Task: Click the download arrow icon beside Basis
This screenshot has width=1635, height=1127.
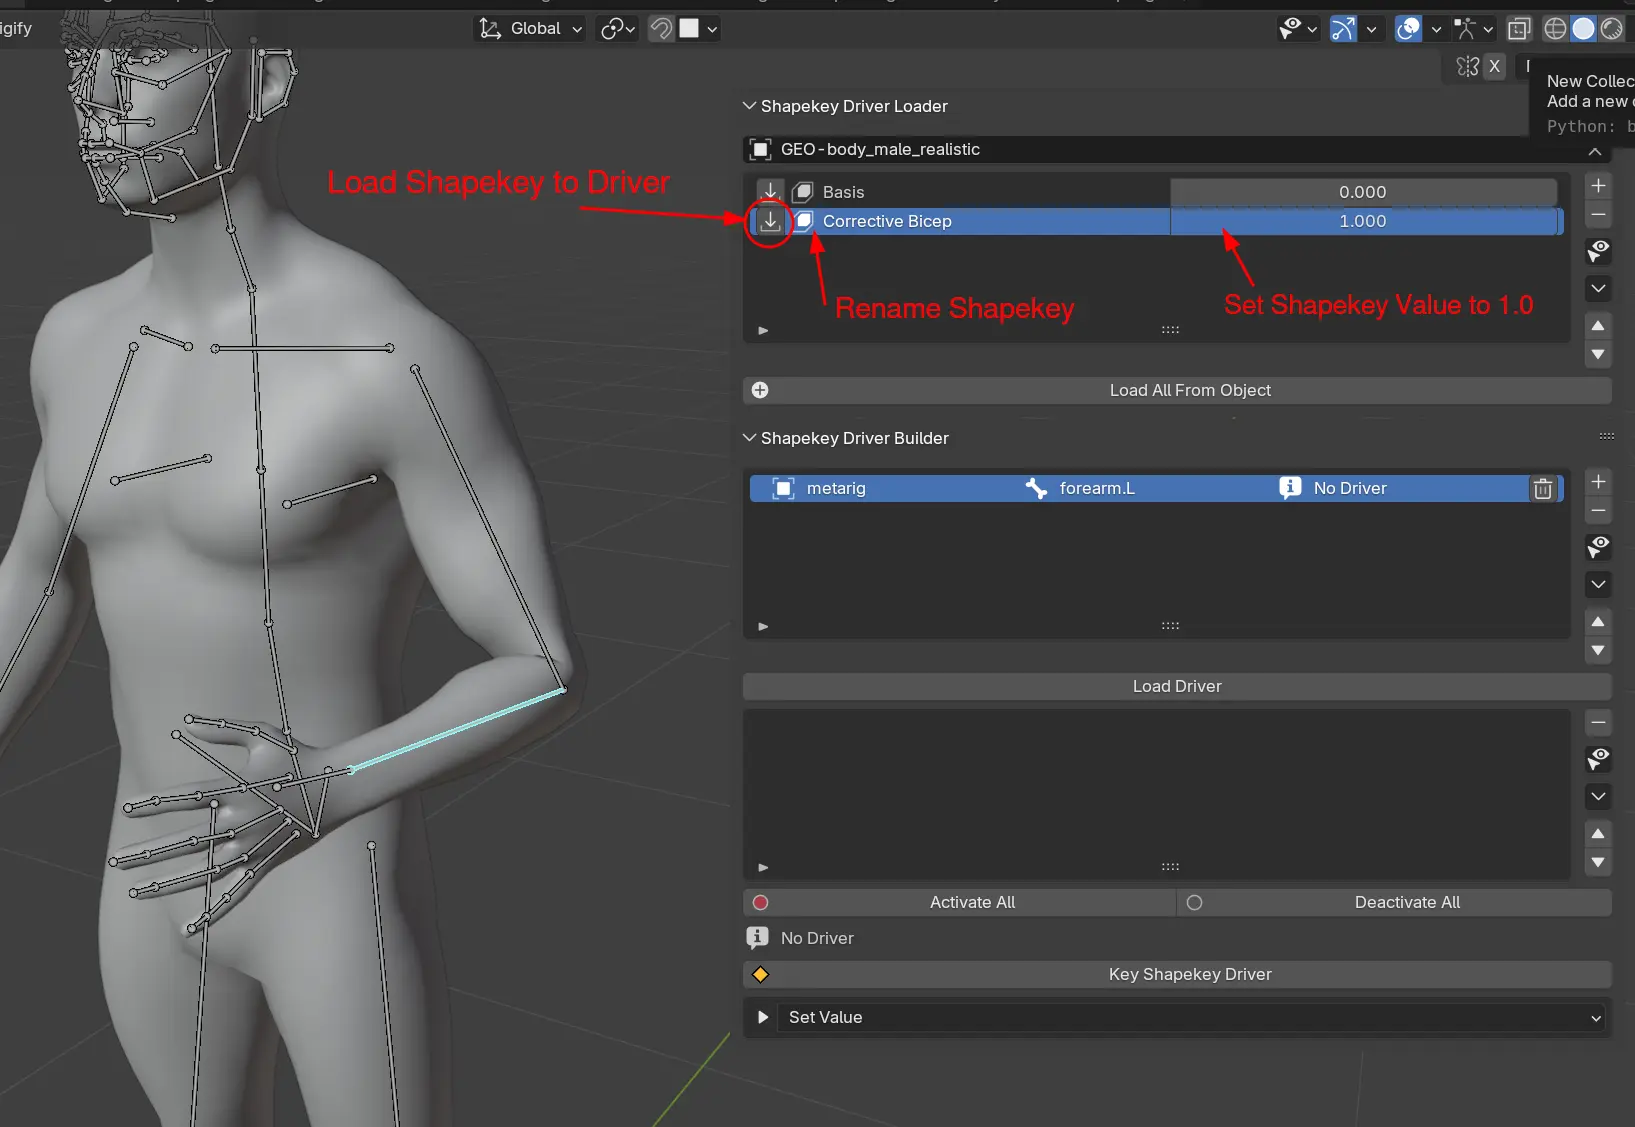Action: pos(770,192)
